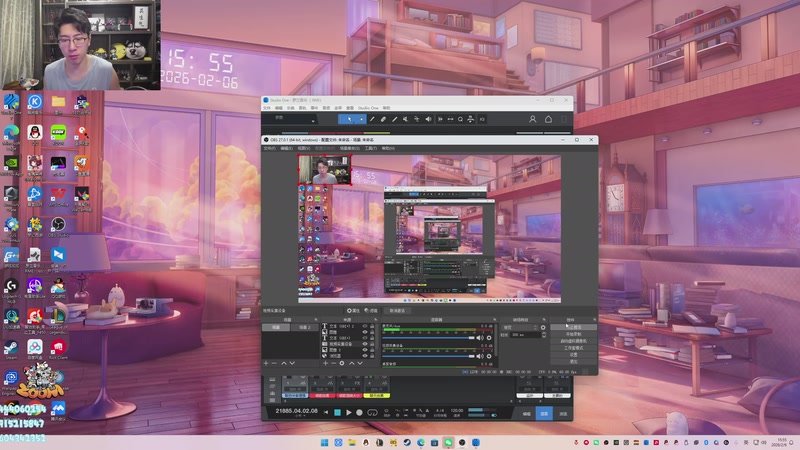Screen dimensions: 800x450
Task: Toggle visibility of 浏览器 source
Action: (x=365, y=356)
